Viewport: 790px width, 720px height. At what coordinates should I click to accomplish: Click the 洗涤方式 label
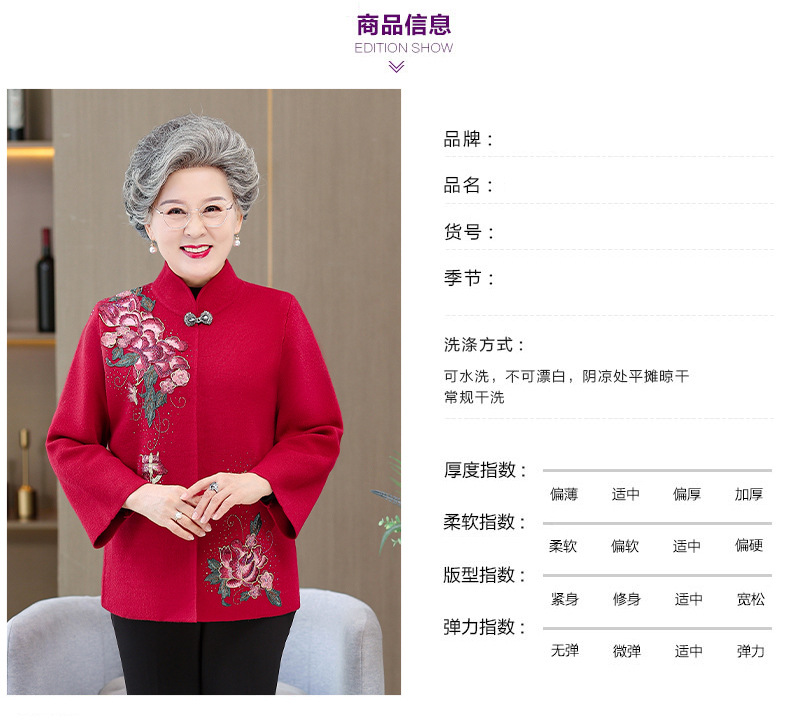(484, 345)
